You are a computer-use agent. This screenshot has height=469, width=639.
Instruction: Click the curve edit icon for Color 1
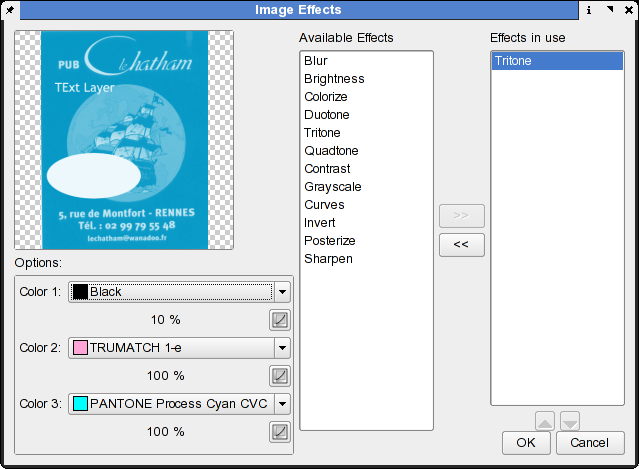coord(280,320)
